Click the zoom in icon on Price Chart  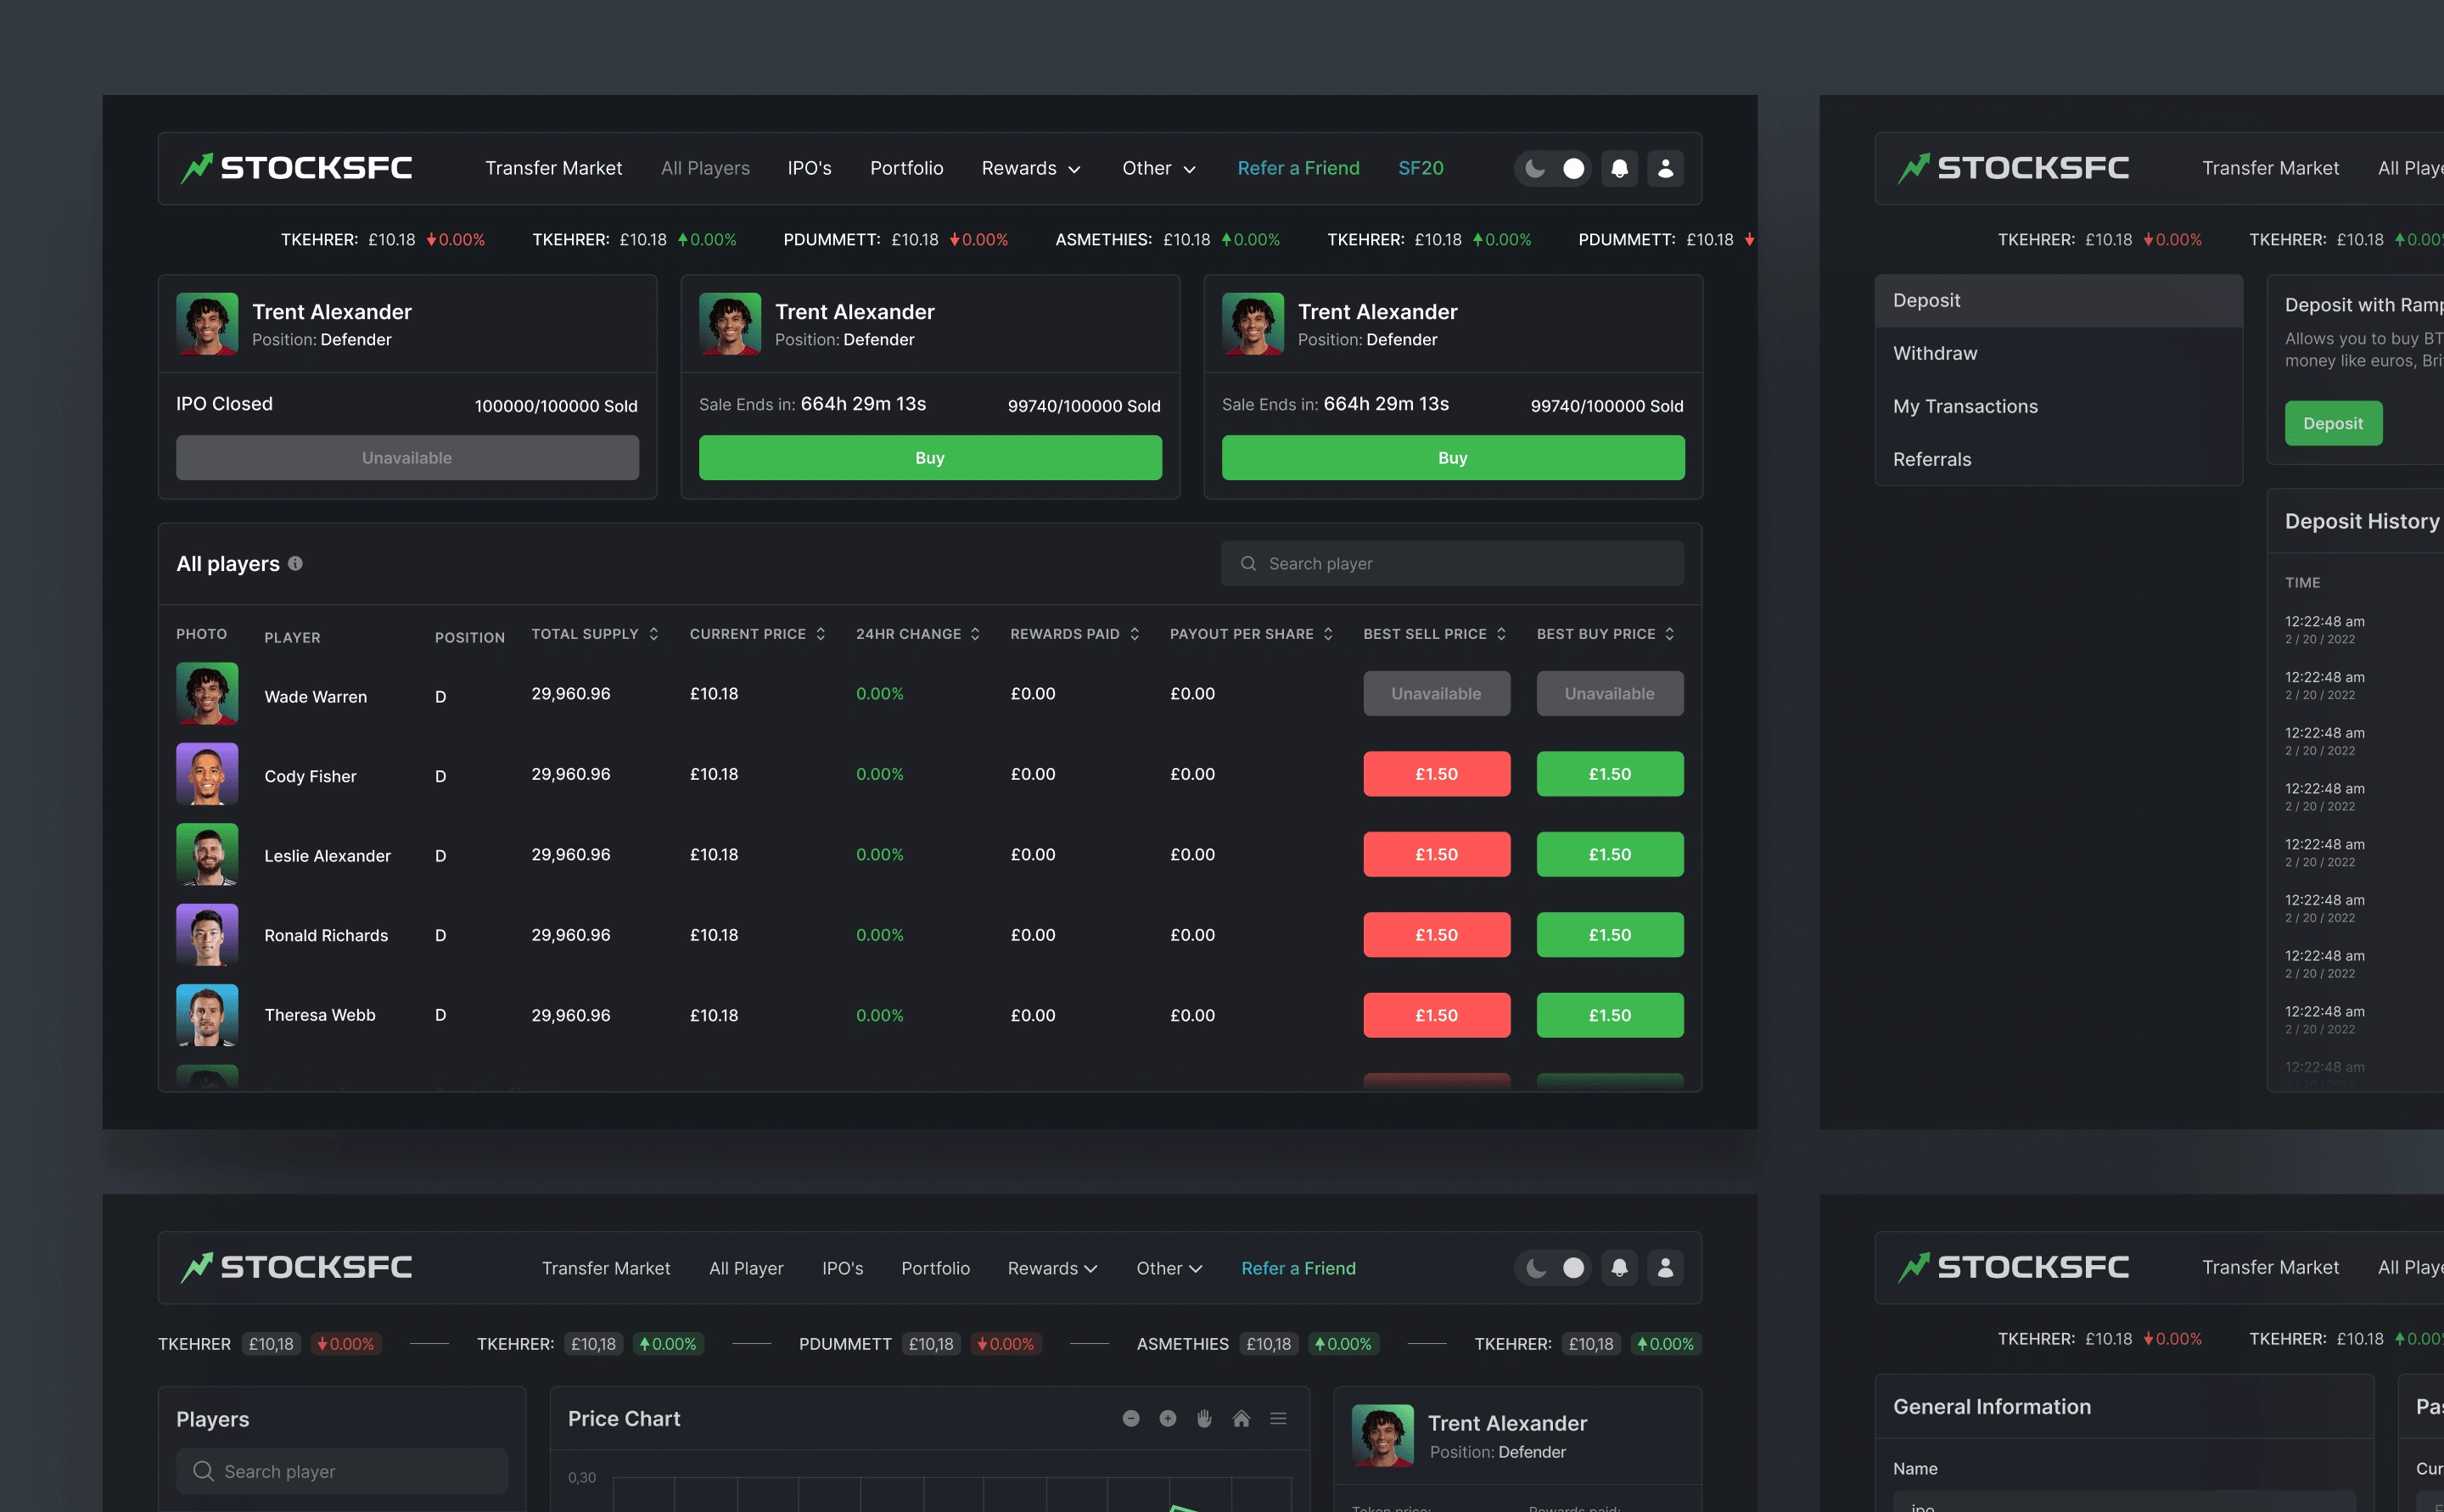1167,1418
